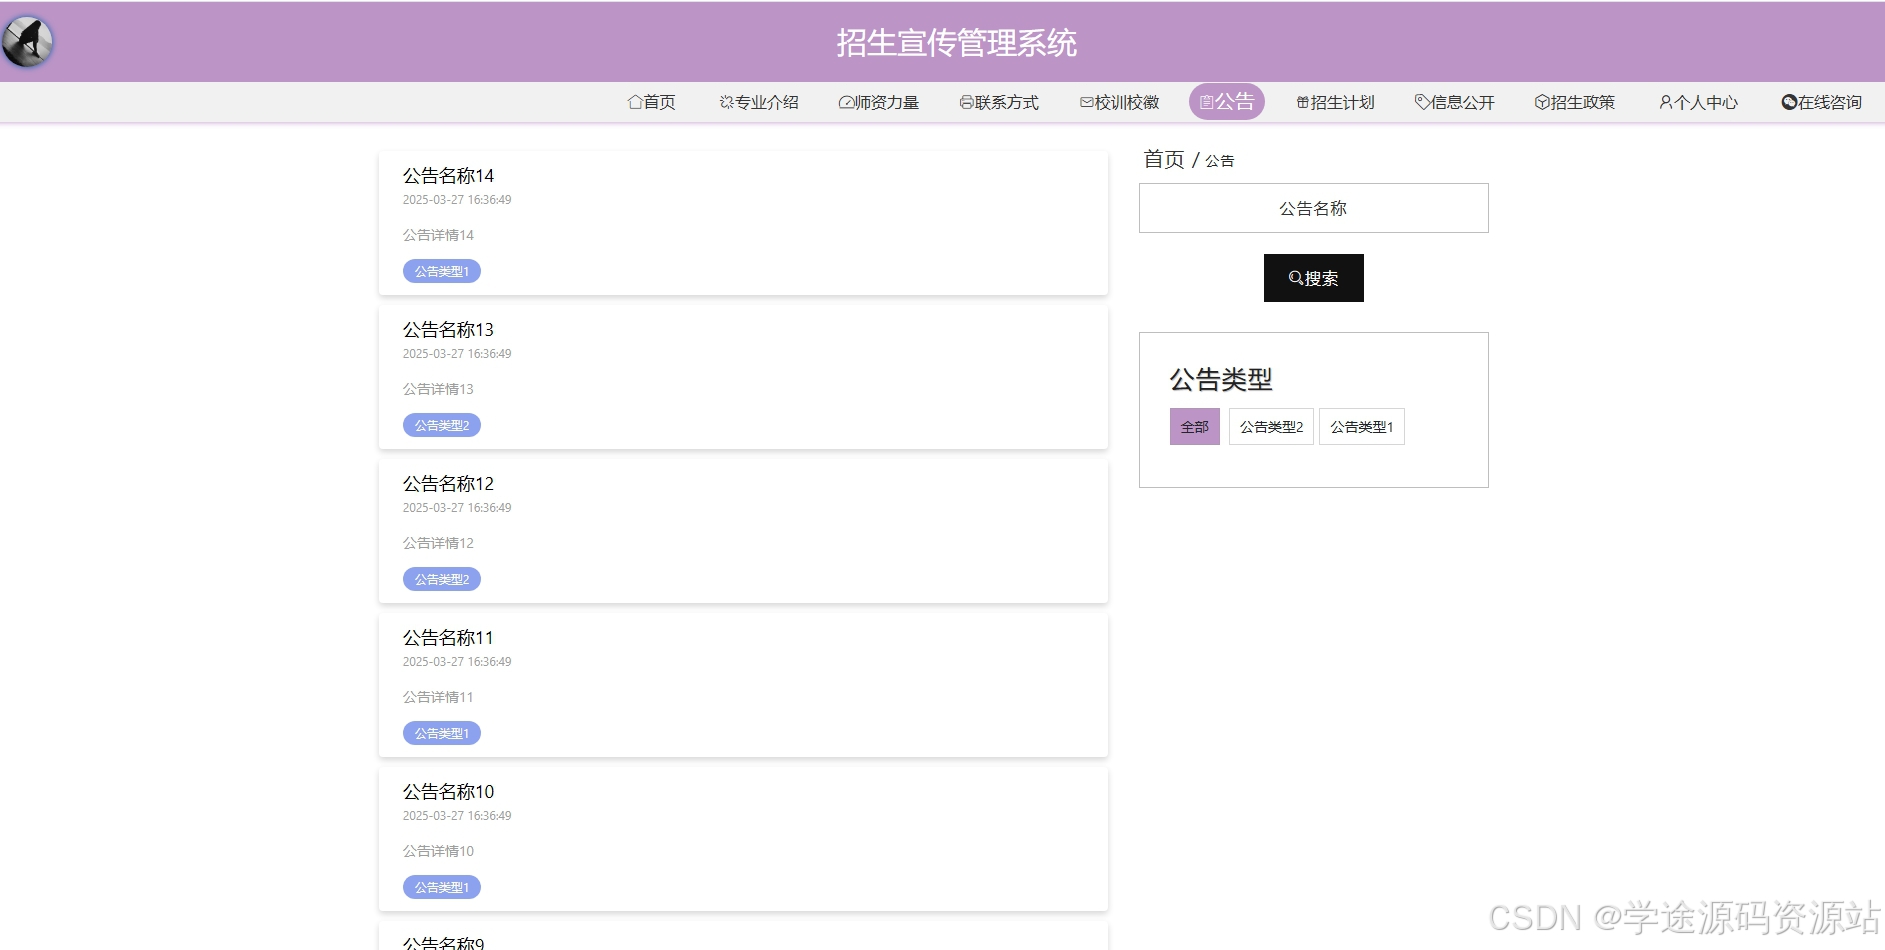Go to 信息公开 page
Screen dimensions: 1885x950
point(1455,102)
